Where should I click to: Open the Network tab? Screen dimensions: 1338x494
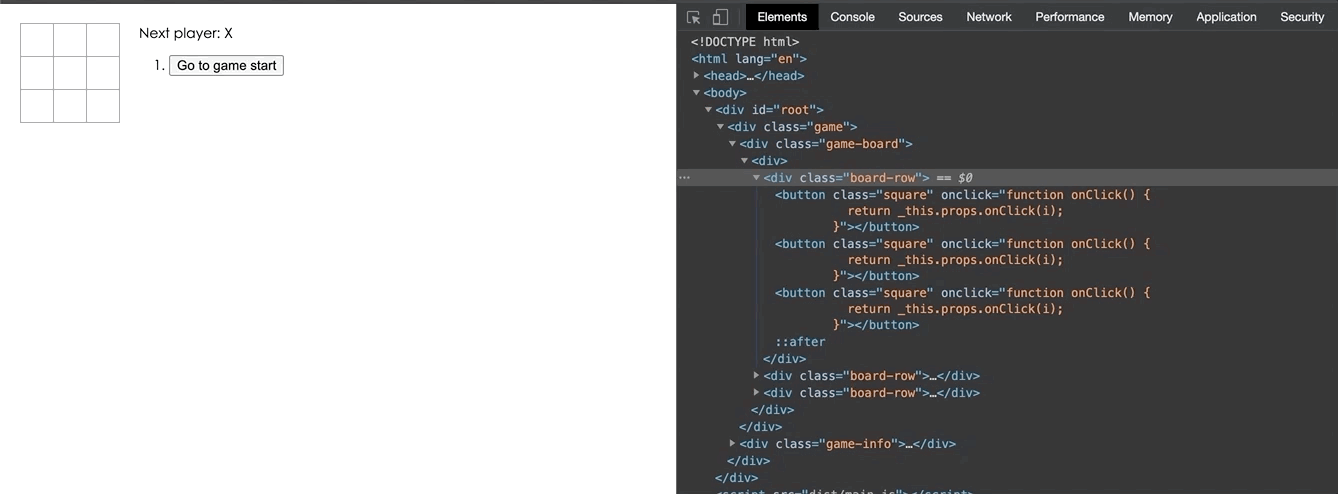[989, 17]
